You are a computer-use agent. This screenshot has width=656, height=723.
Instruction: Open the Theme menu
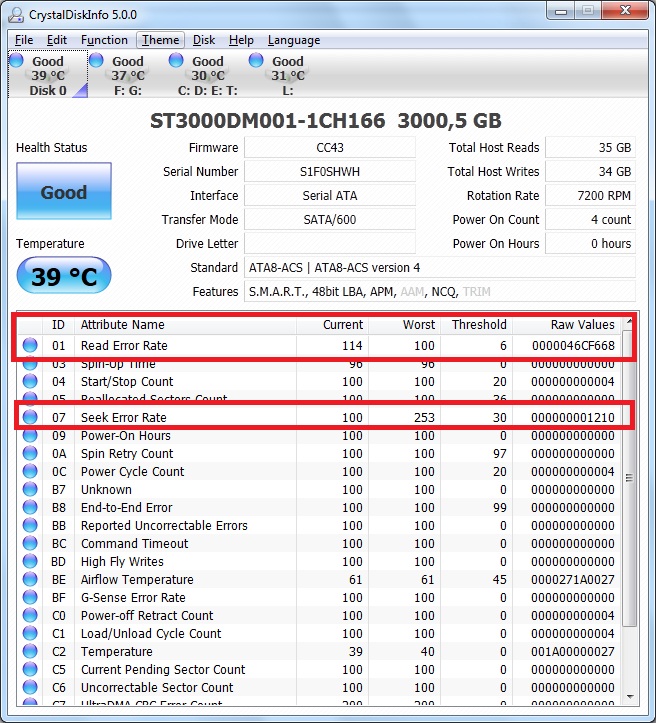point(160,40)
